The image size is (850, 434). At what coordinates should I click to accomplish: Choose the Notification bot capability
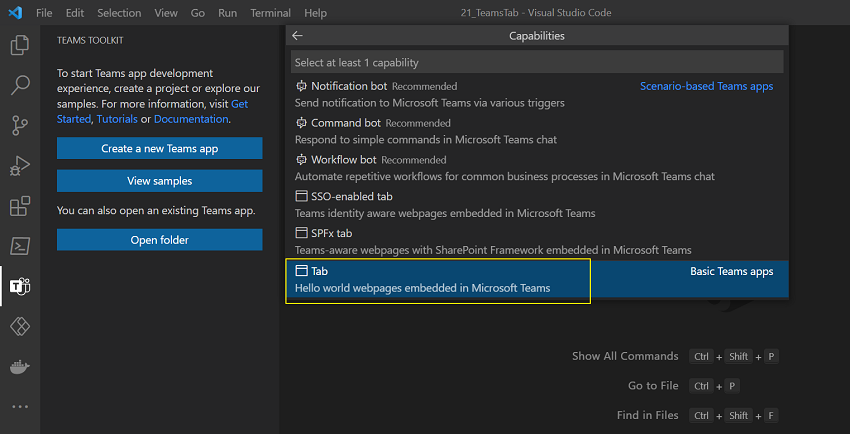point(537,94)
